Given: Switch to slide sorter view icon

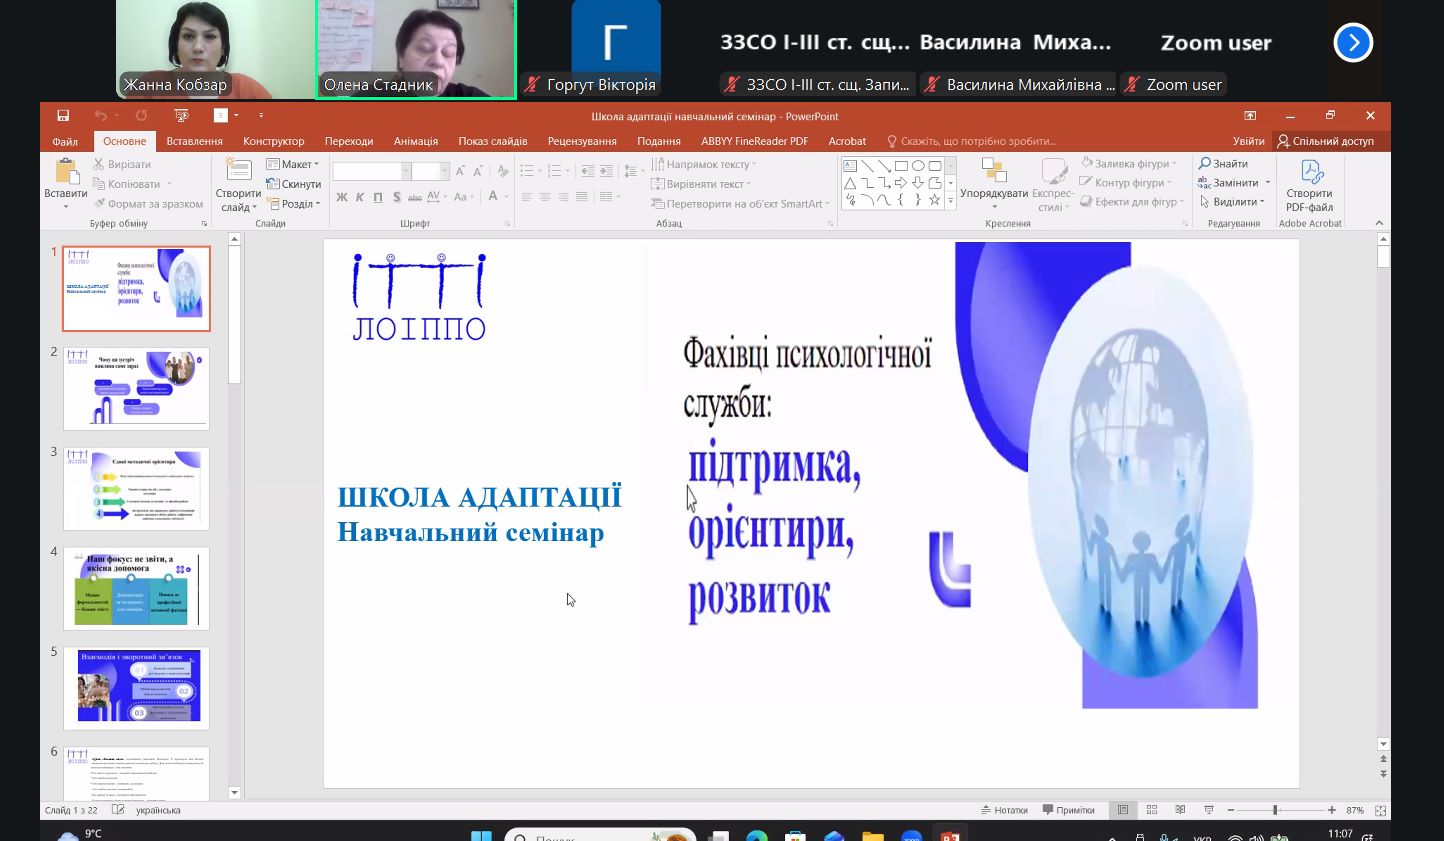Looking at the screenshot, I should (1152, 810).
